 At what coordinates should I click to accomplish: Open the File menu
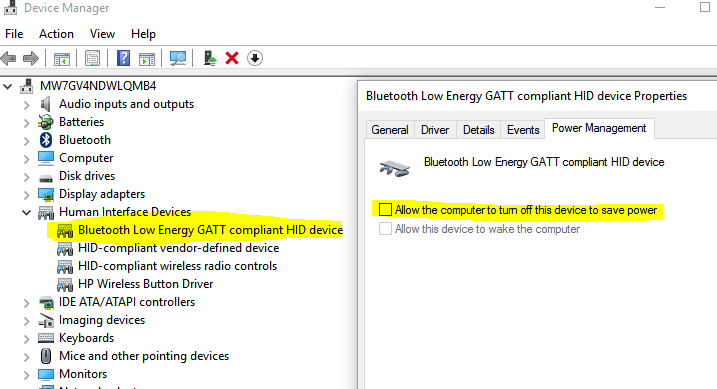coord(14,34)
